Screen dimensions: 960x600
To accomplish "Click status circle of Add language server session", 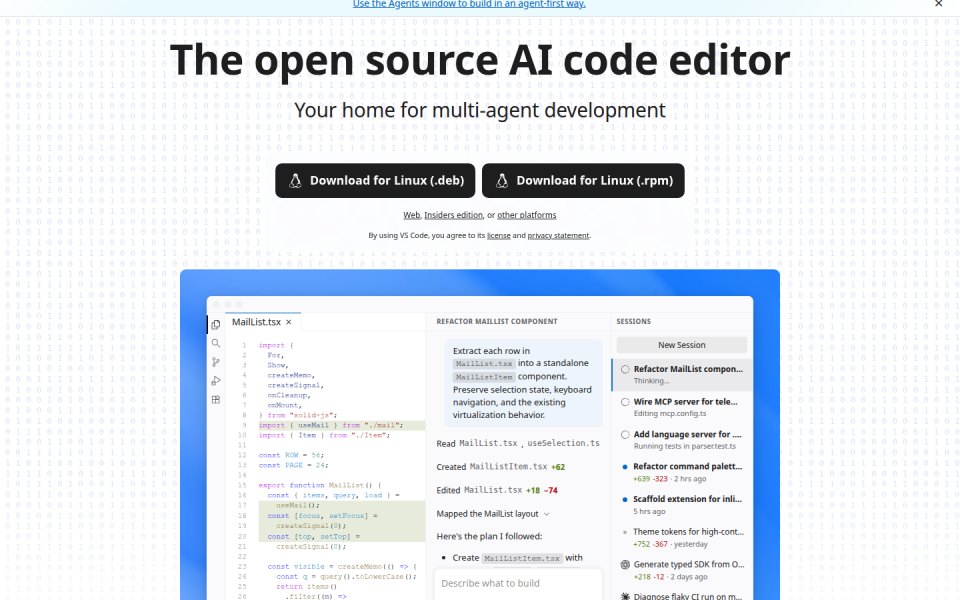I will point(625,435).
